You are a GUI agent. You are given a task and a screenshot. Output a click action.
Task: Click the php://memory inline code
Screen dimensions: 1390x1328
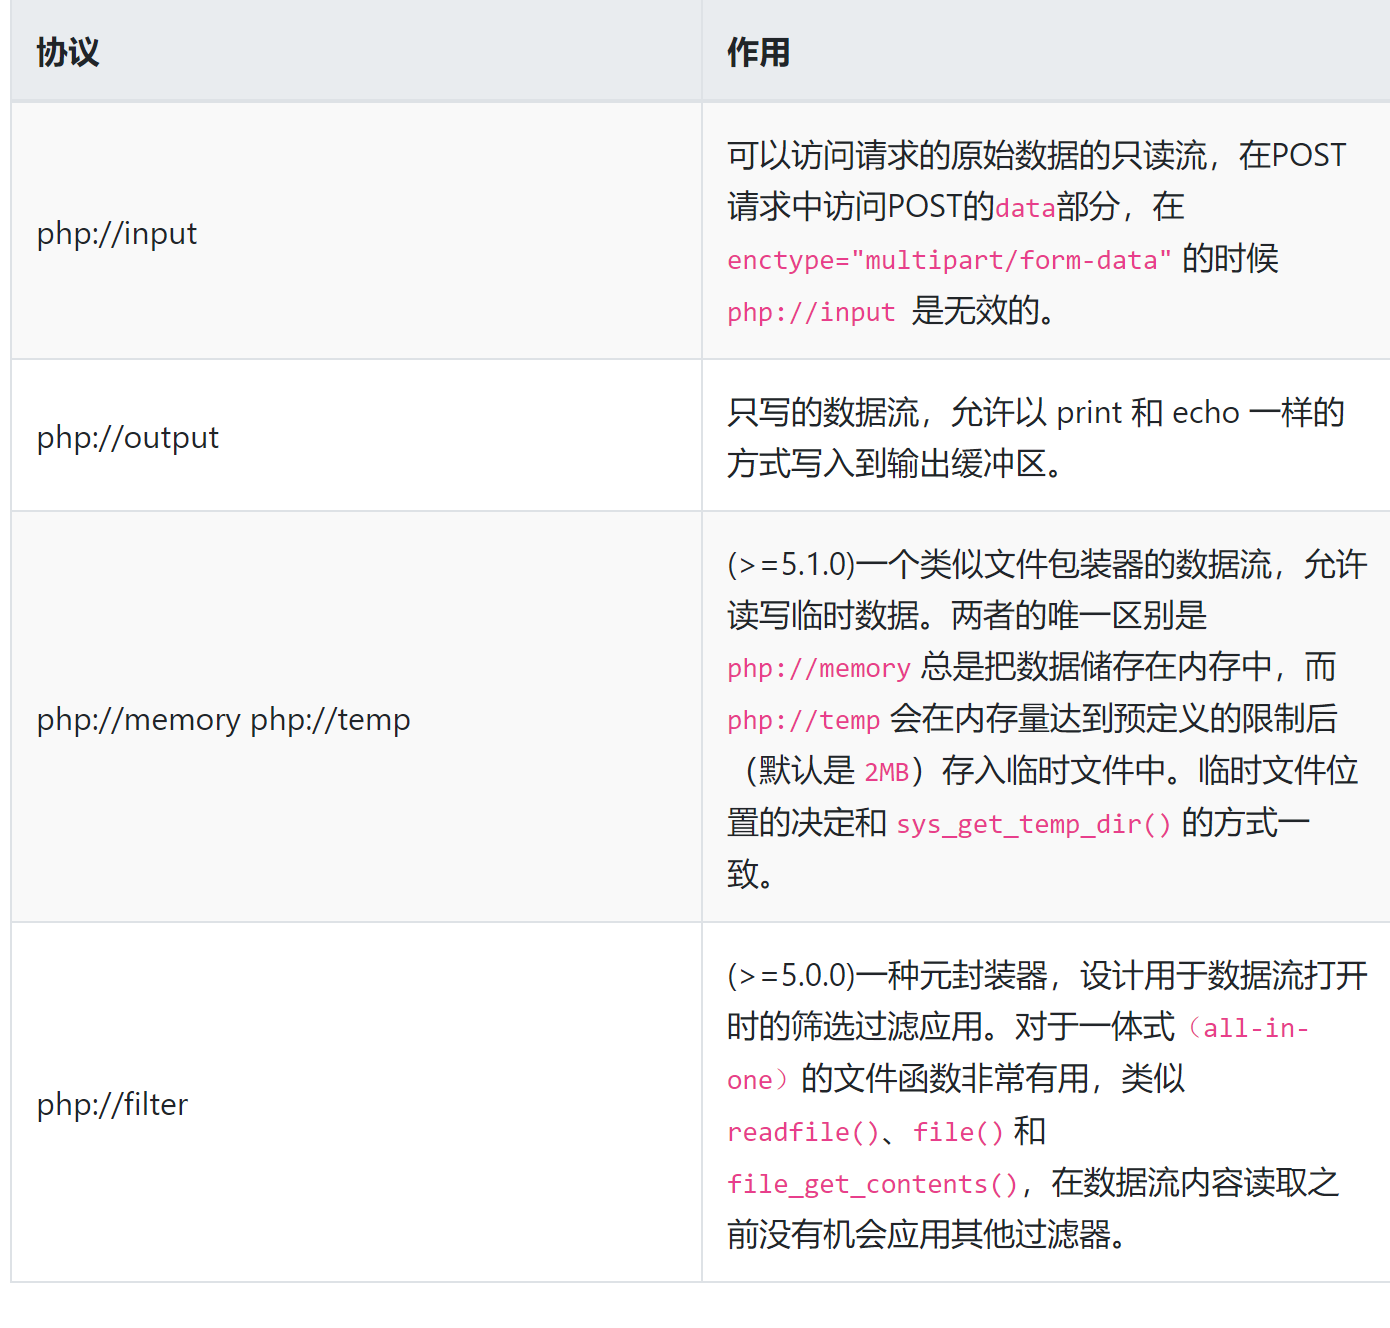point(819,668)
